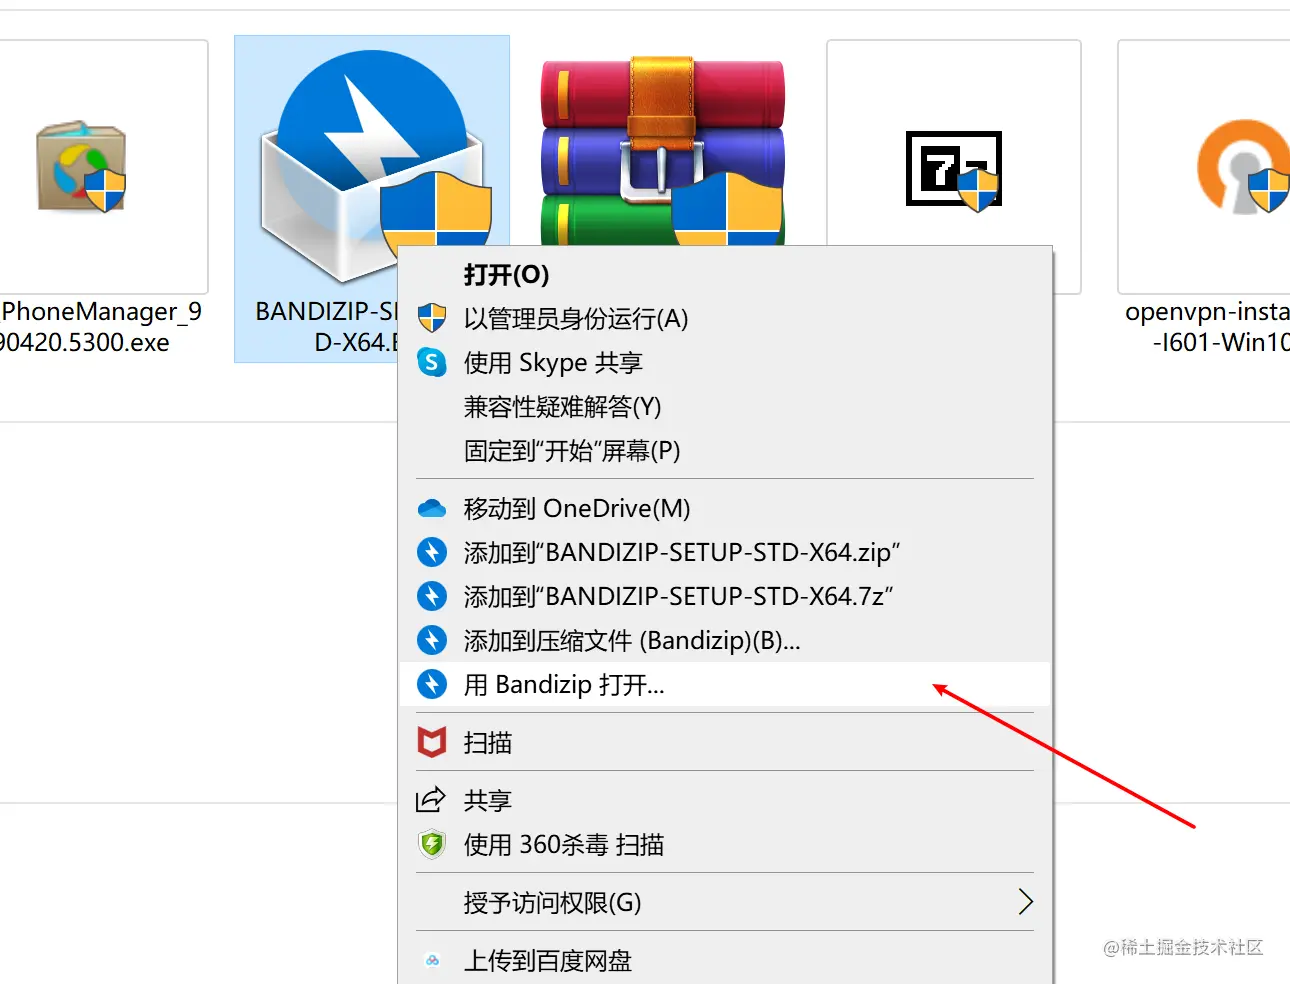Open 授予访问权限(G) menu entry
This screenshot has height=984, width=1290.
(x=725, y=903)
